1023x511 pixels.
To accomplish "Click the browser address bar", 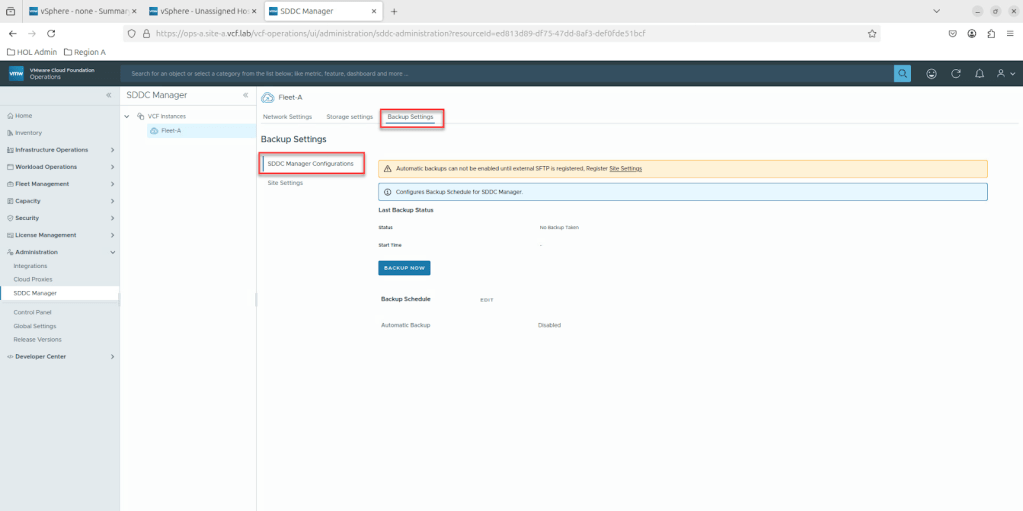I will click(x=501, y=33).
